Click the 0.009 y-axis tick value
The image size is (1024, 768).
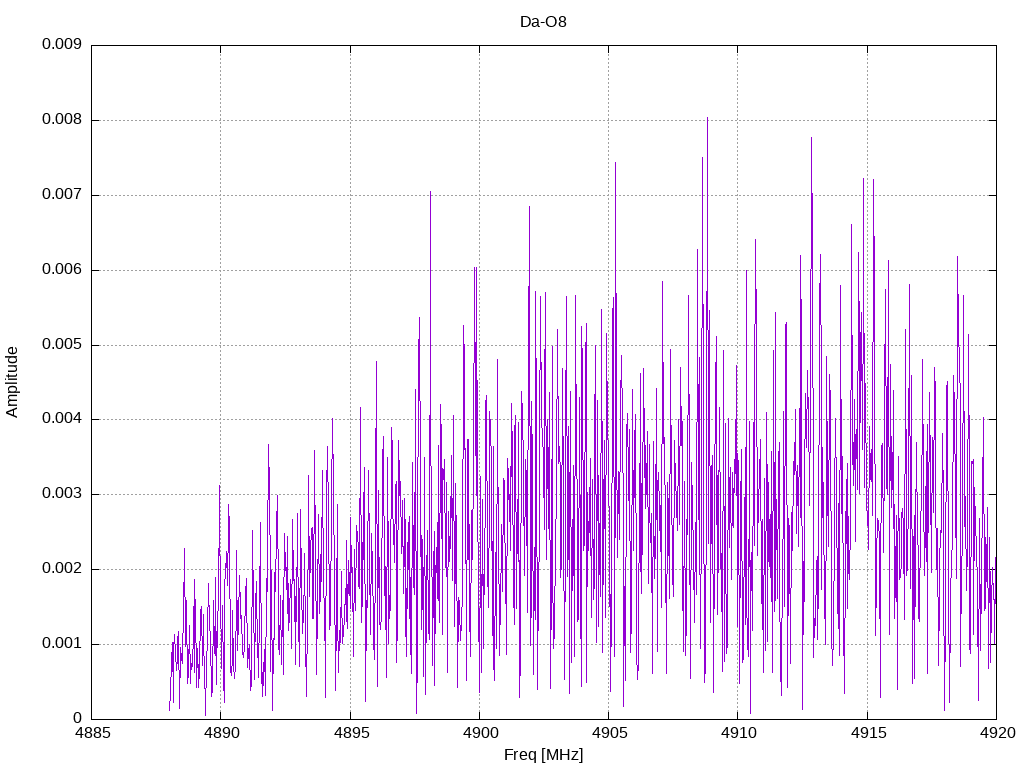(x=62, y=44)
